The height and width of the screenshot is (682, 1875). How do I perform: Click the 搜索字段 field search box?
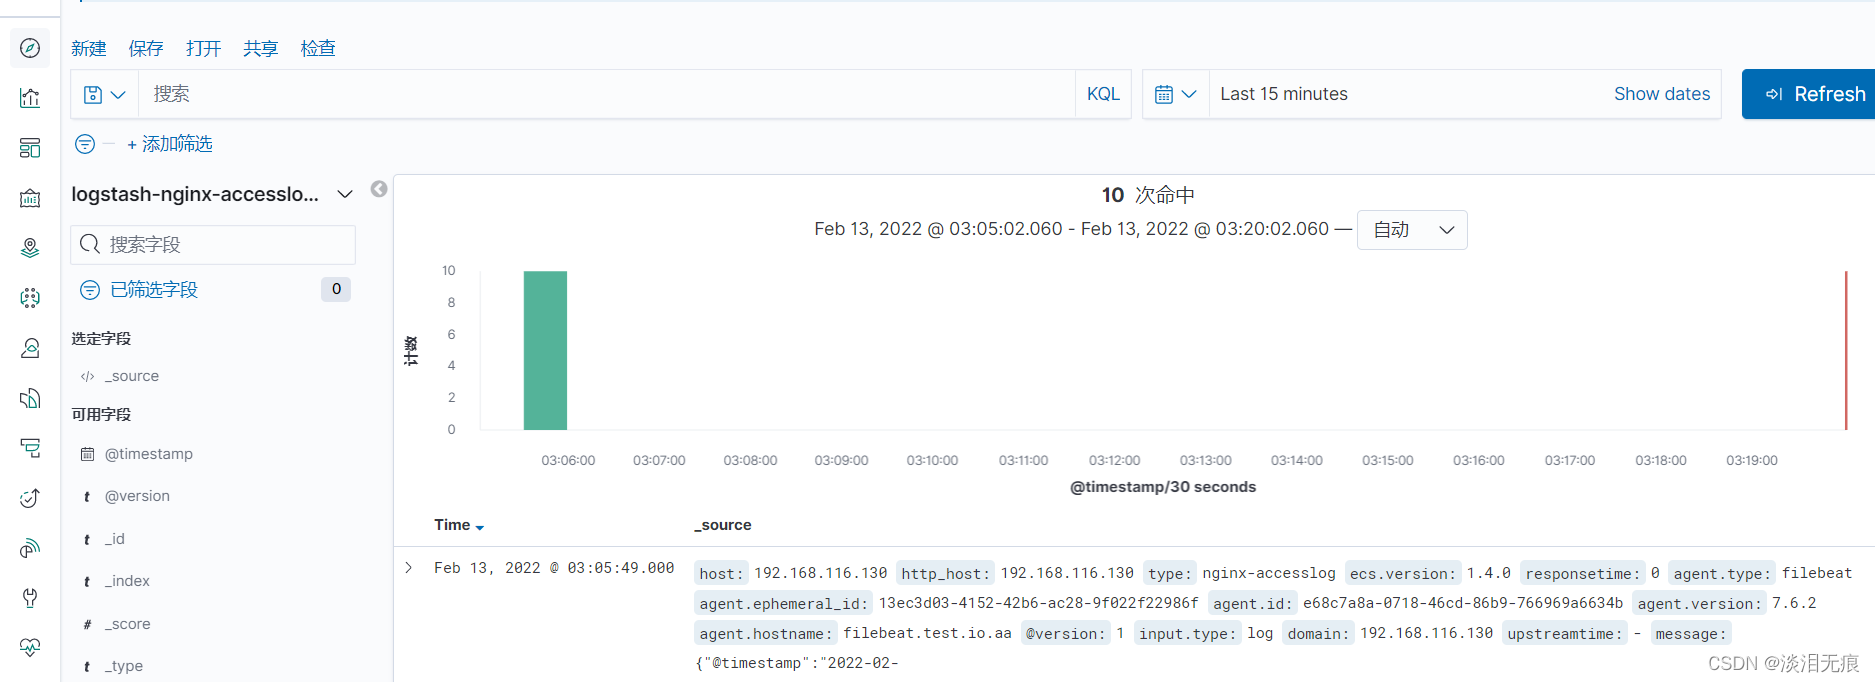[x=214, y=245]
